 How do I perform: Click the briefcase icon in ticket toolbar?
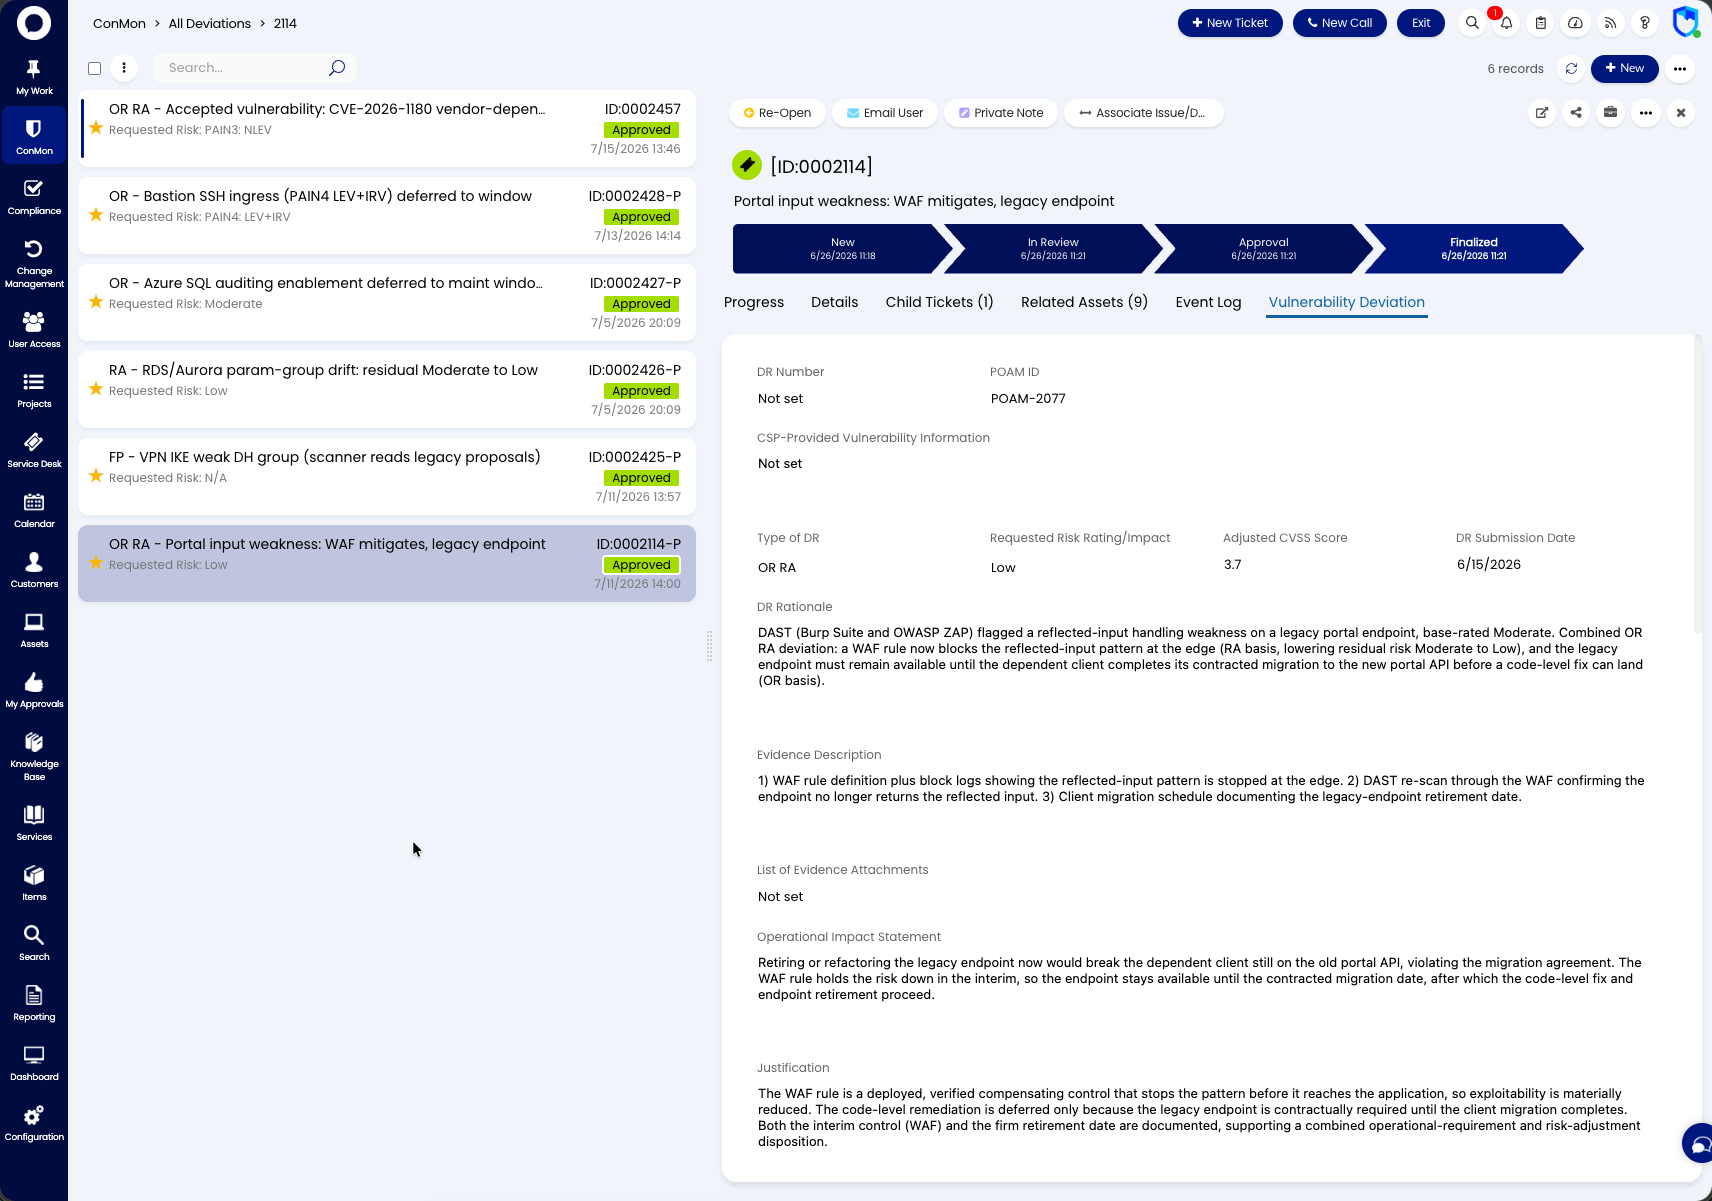coord(1610,113)
